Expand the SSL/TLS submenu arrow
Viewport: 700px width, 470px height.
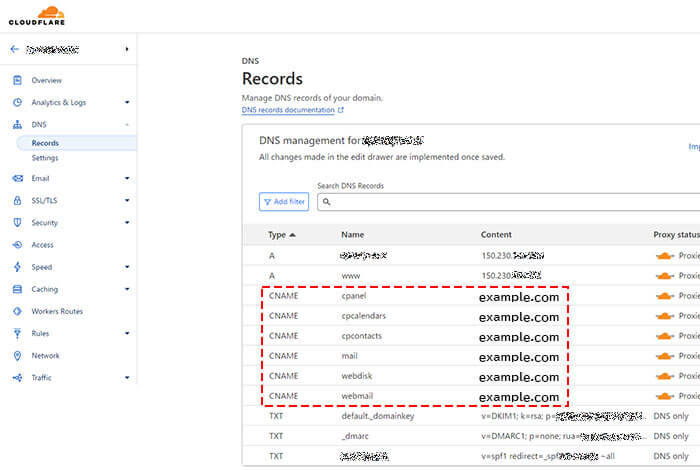point(127,200)
